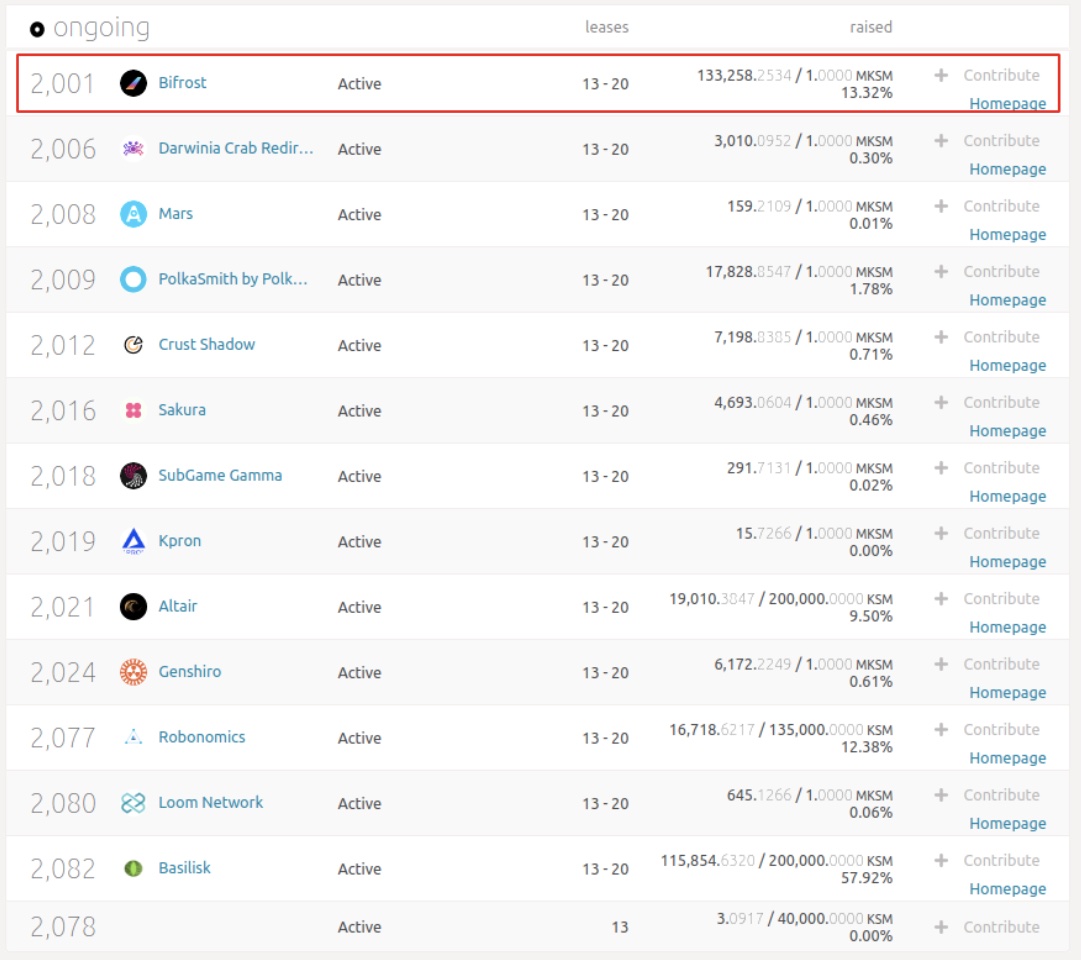Click Contribute button for Robonomics

(x=987, y=729)
